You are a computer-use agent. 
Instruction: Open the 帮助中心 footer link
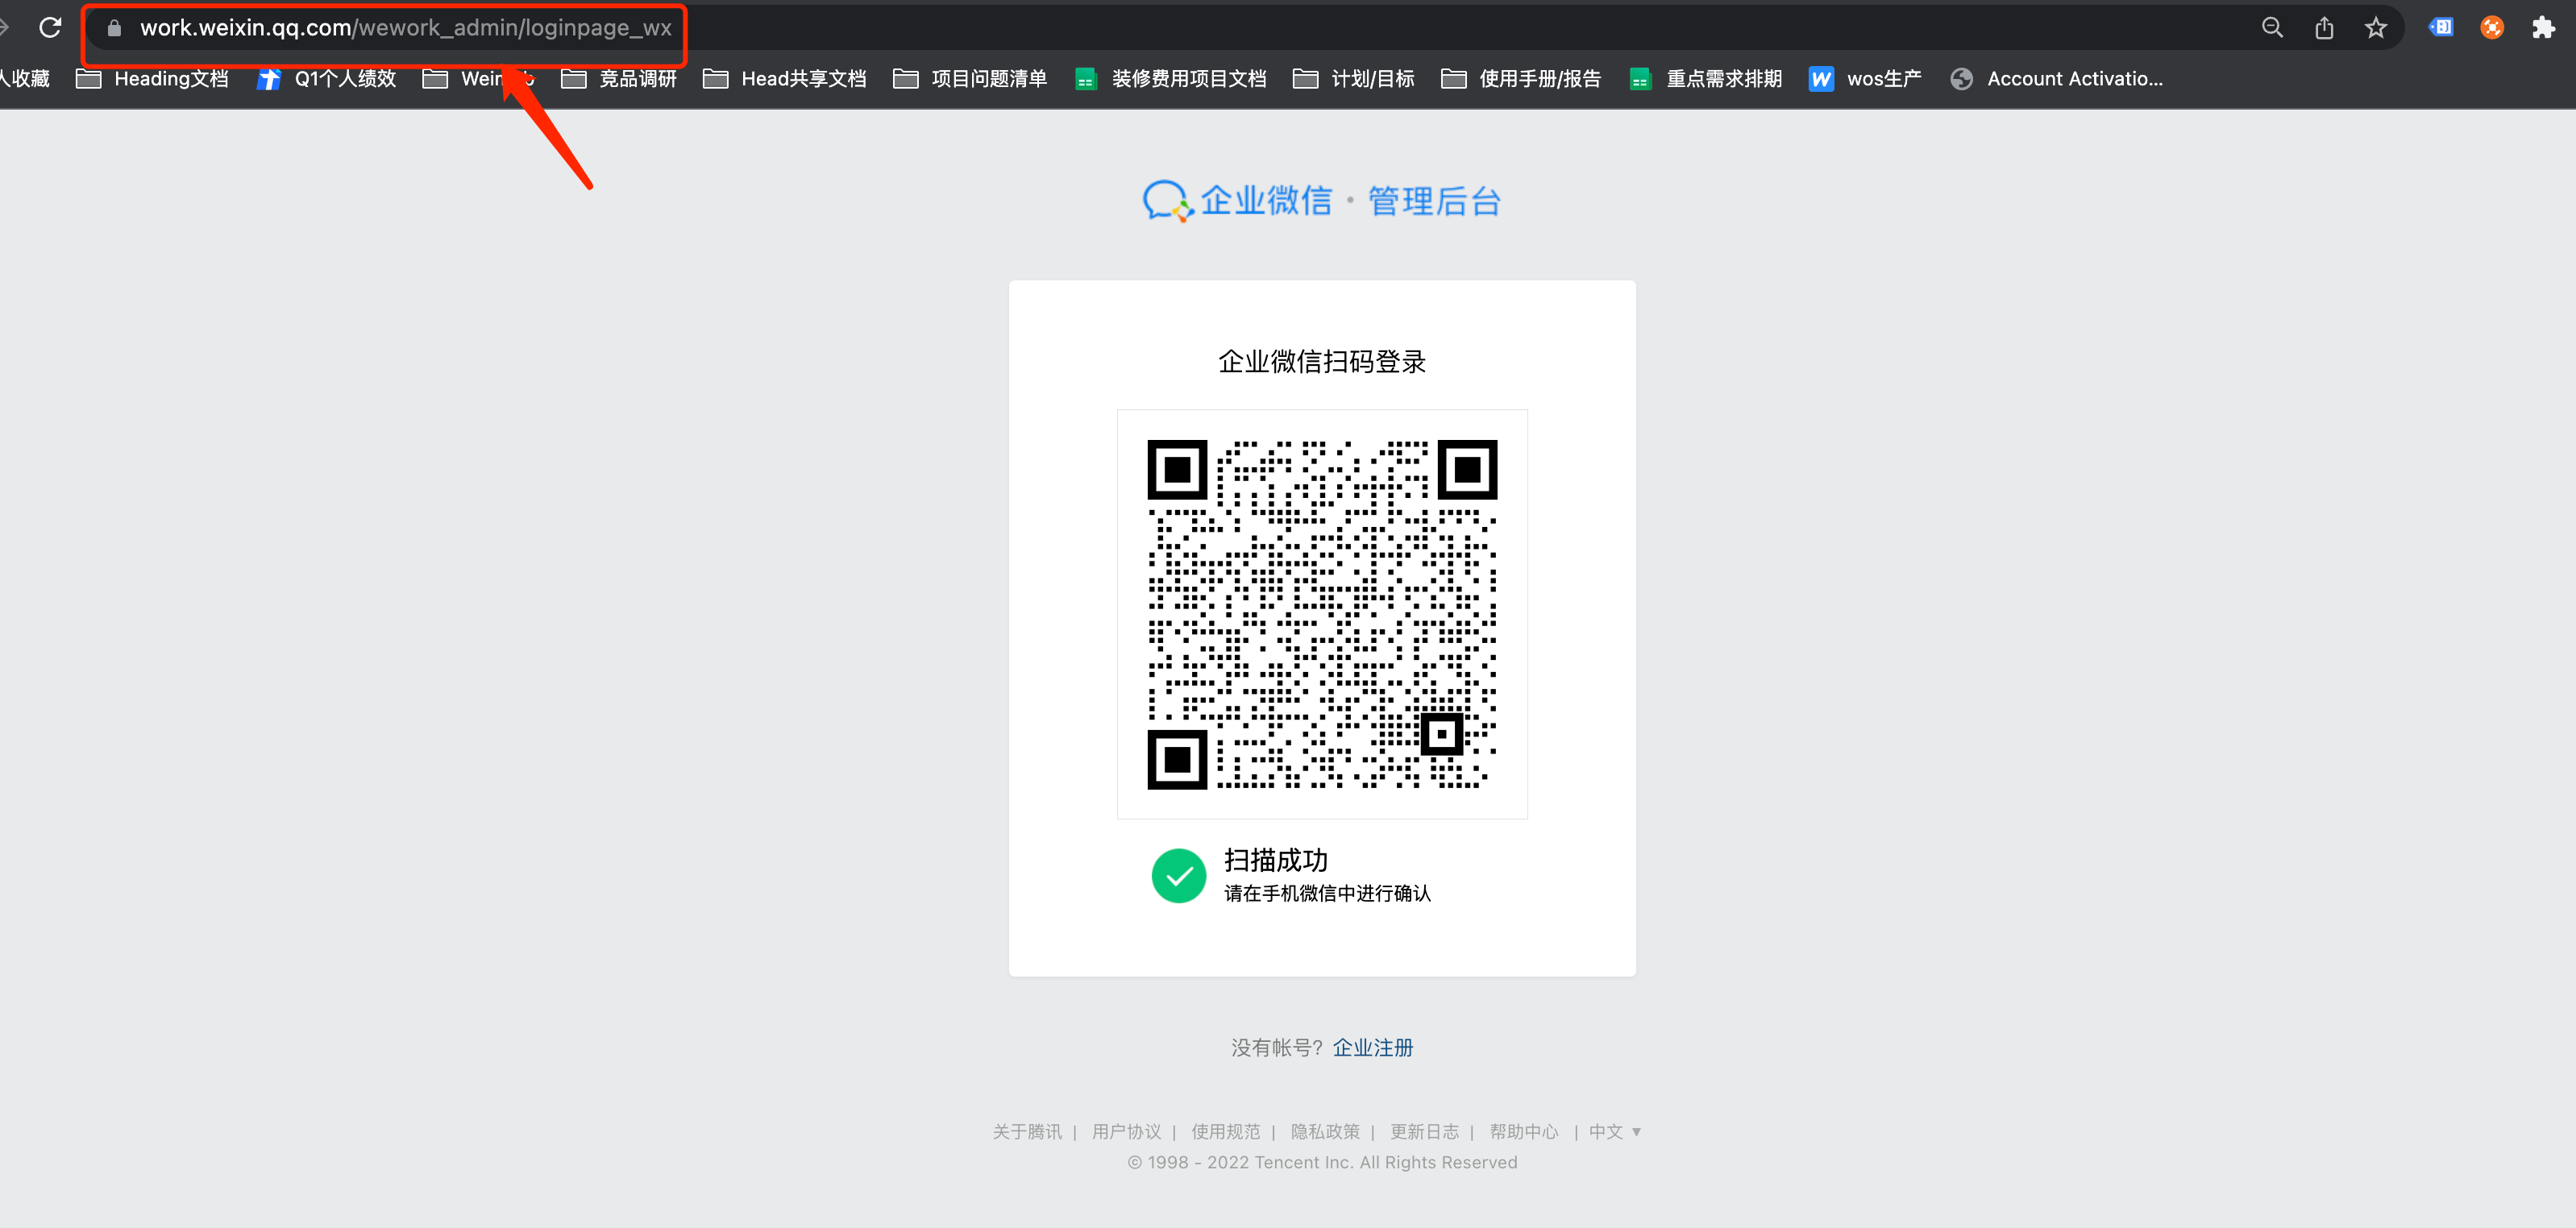[1523, 1131]
